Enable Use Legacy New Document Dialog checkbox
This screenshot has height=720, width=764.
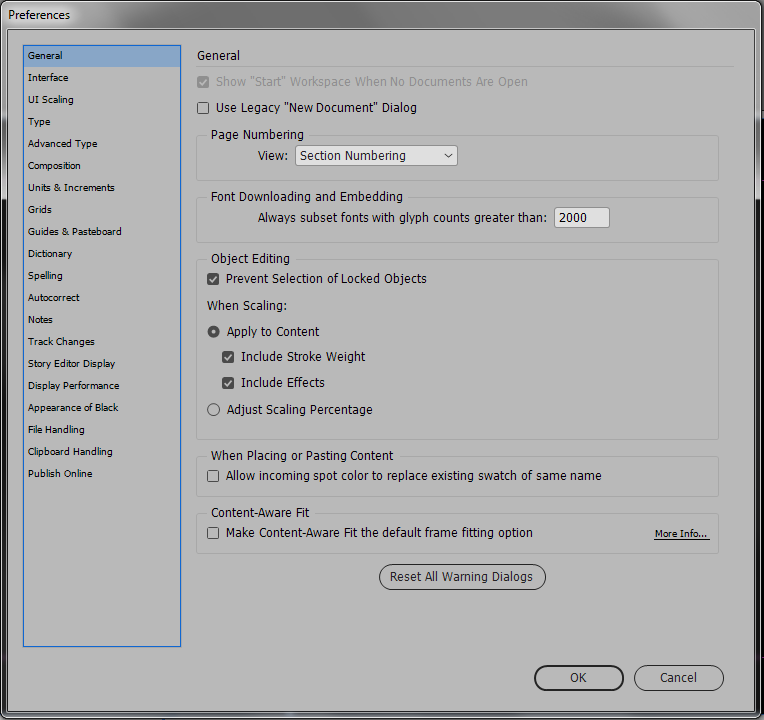[x=203, y=108]
